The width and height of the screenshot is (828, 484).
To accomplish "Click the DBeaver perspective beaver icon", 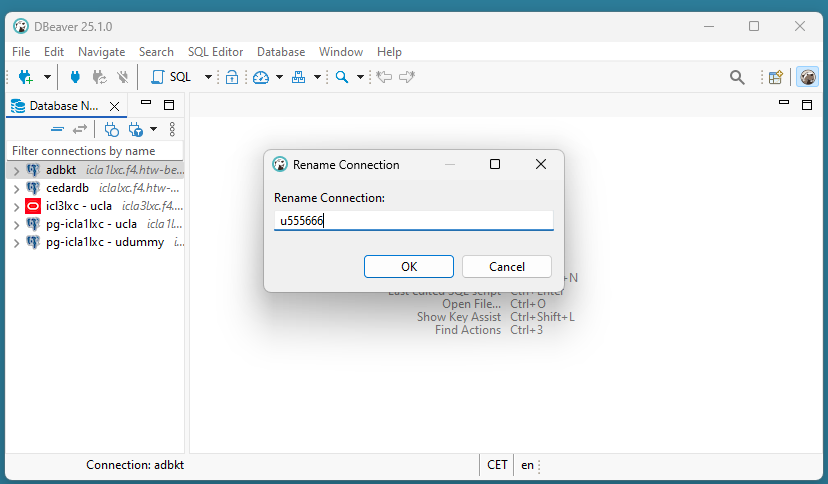I will tap(807, 77).
